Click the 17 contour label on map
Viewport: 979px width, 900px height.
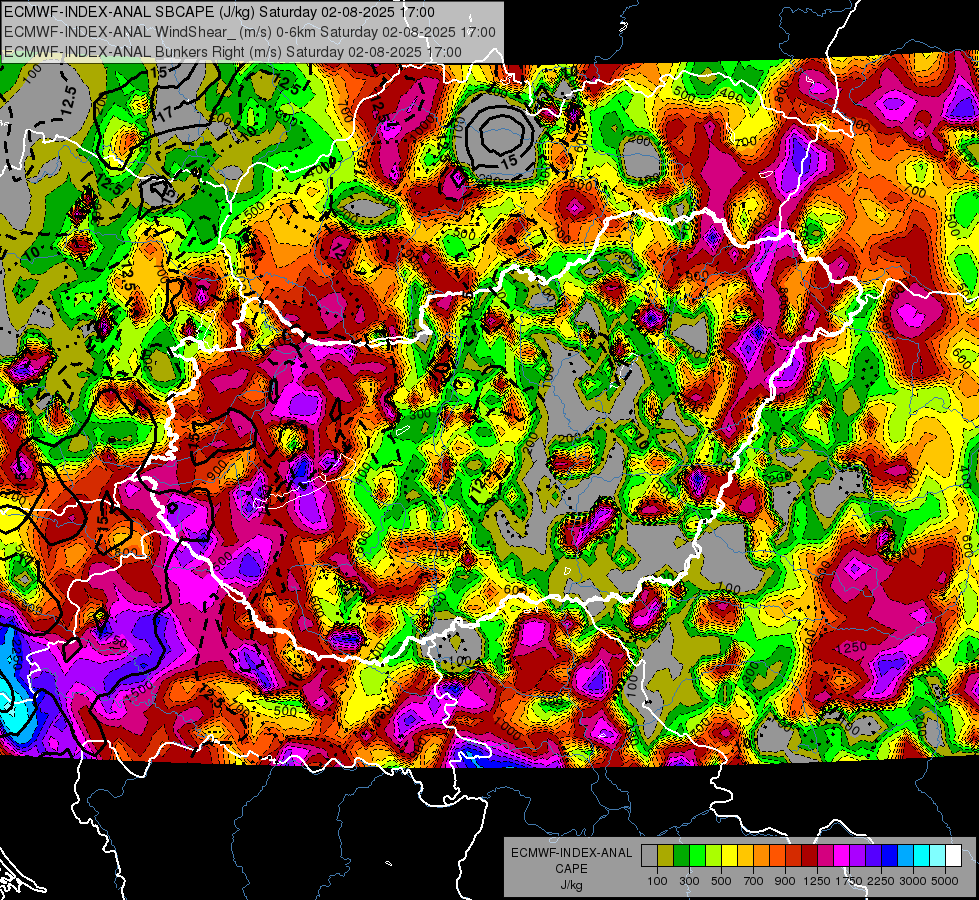point(165,113)
